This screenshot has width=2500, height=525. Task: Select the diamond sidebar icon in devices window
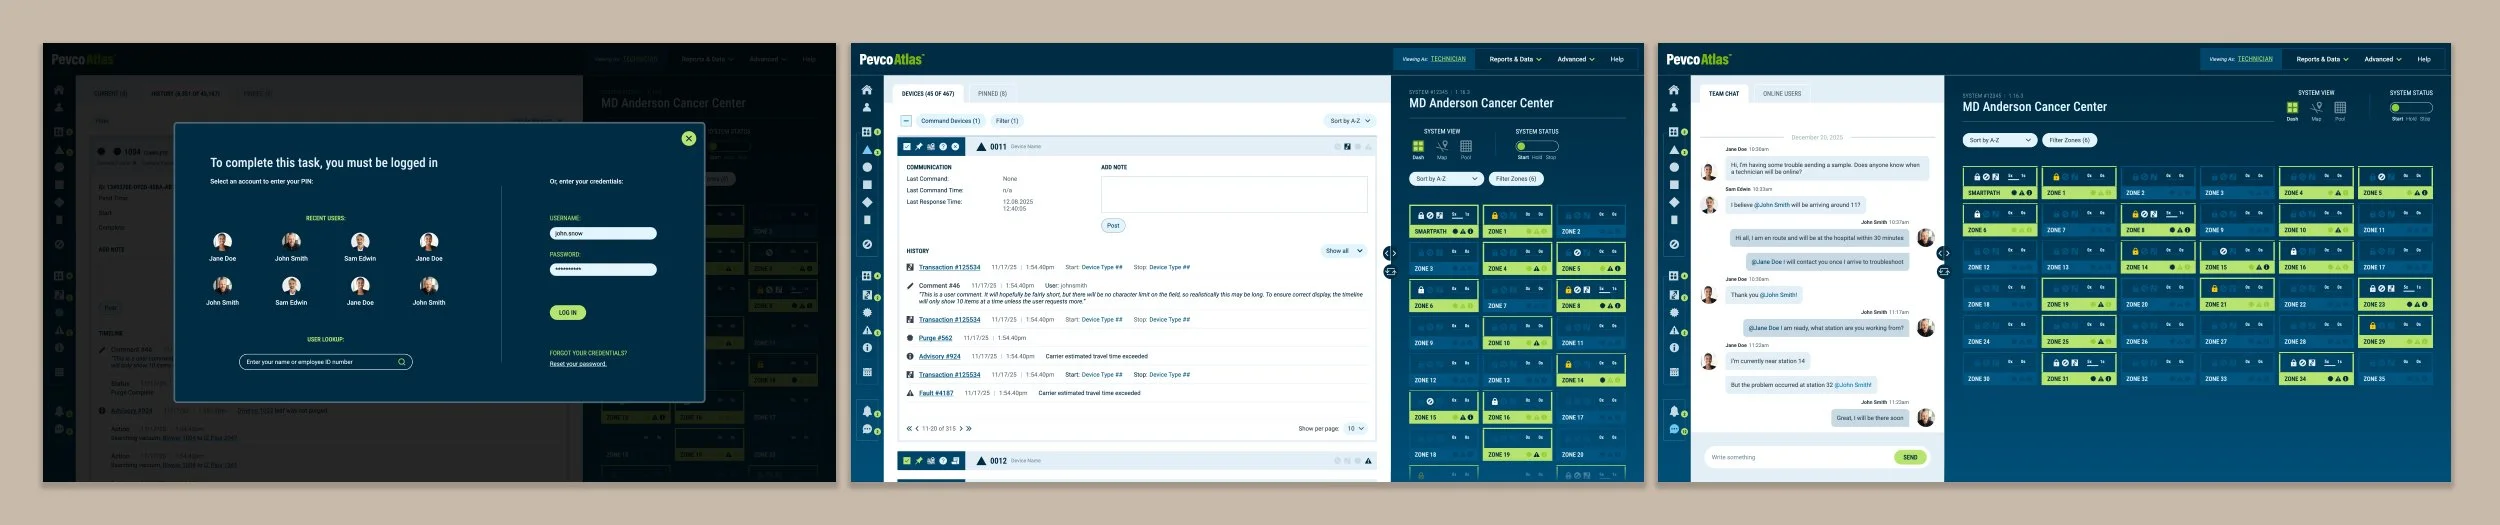867,202
